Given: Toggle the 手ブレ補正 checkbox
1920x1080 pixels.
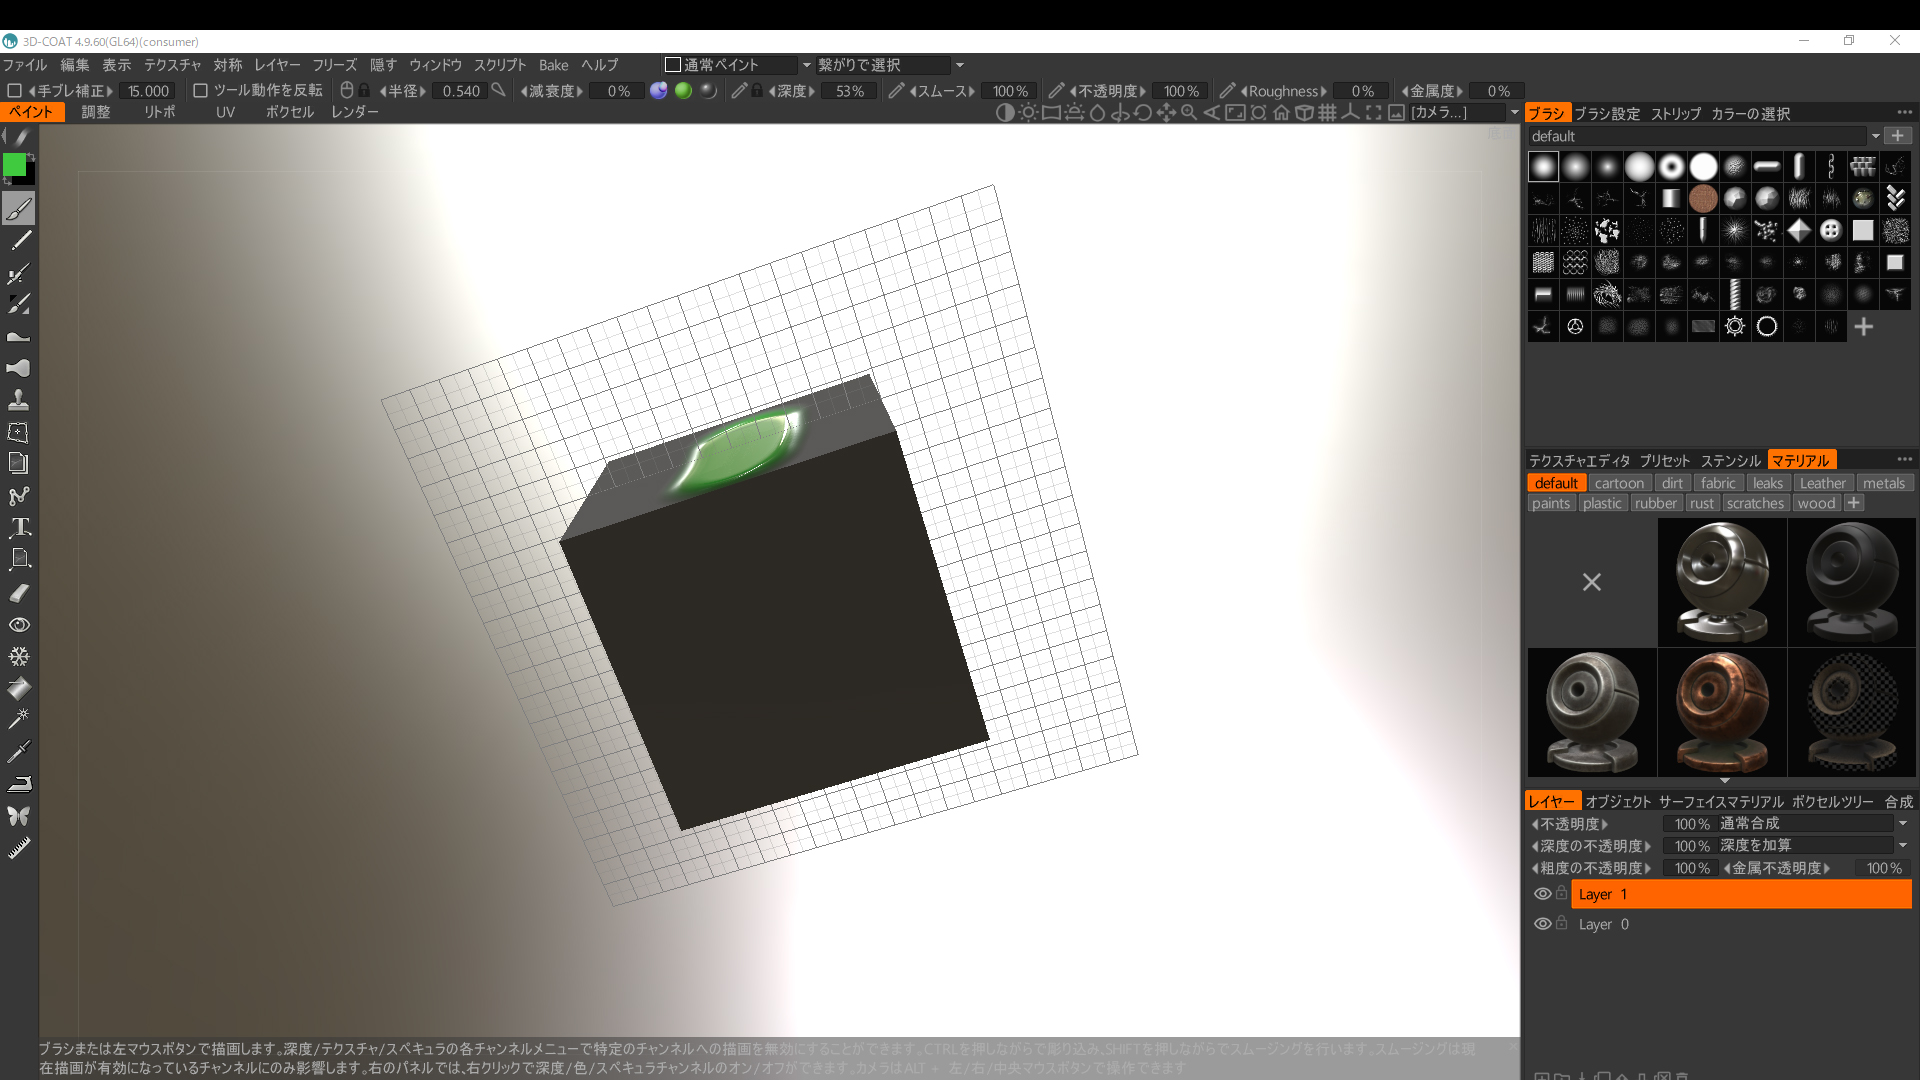Looking at the screenshot, I should pos(15,91).
